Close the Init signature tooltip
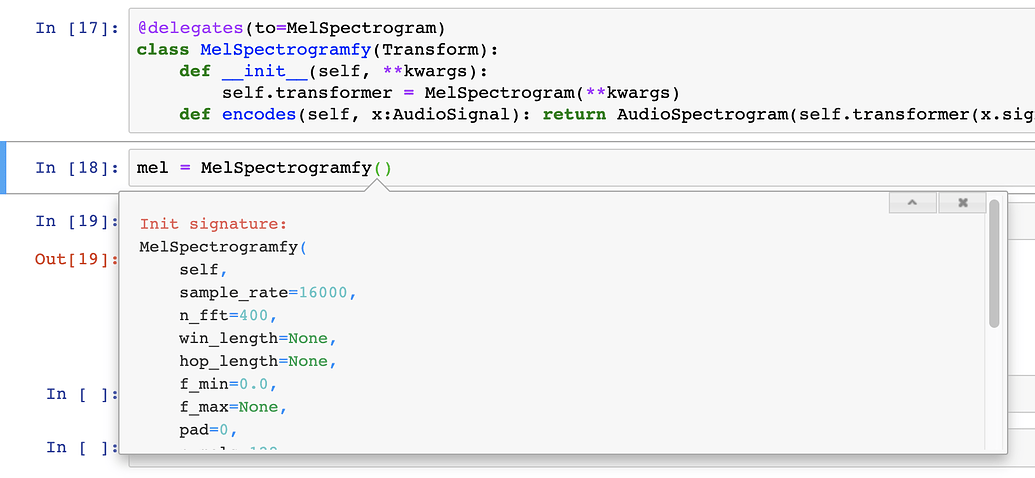The height and width of the screenshot is (478, 1035). [x=962, y=203]
